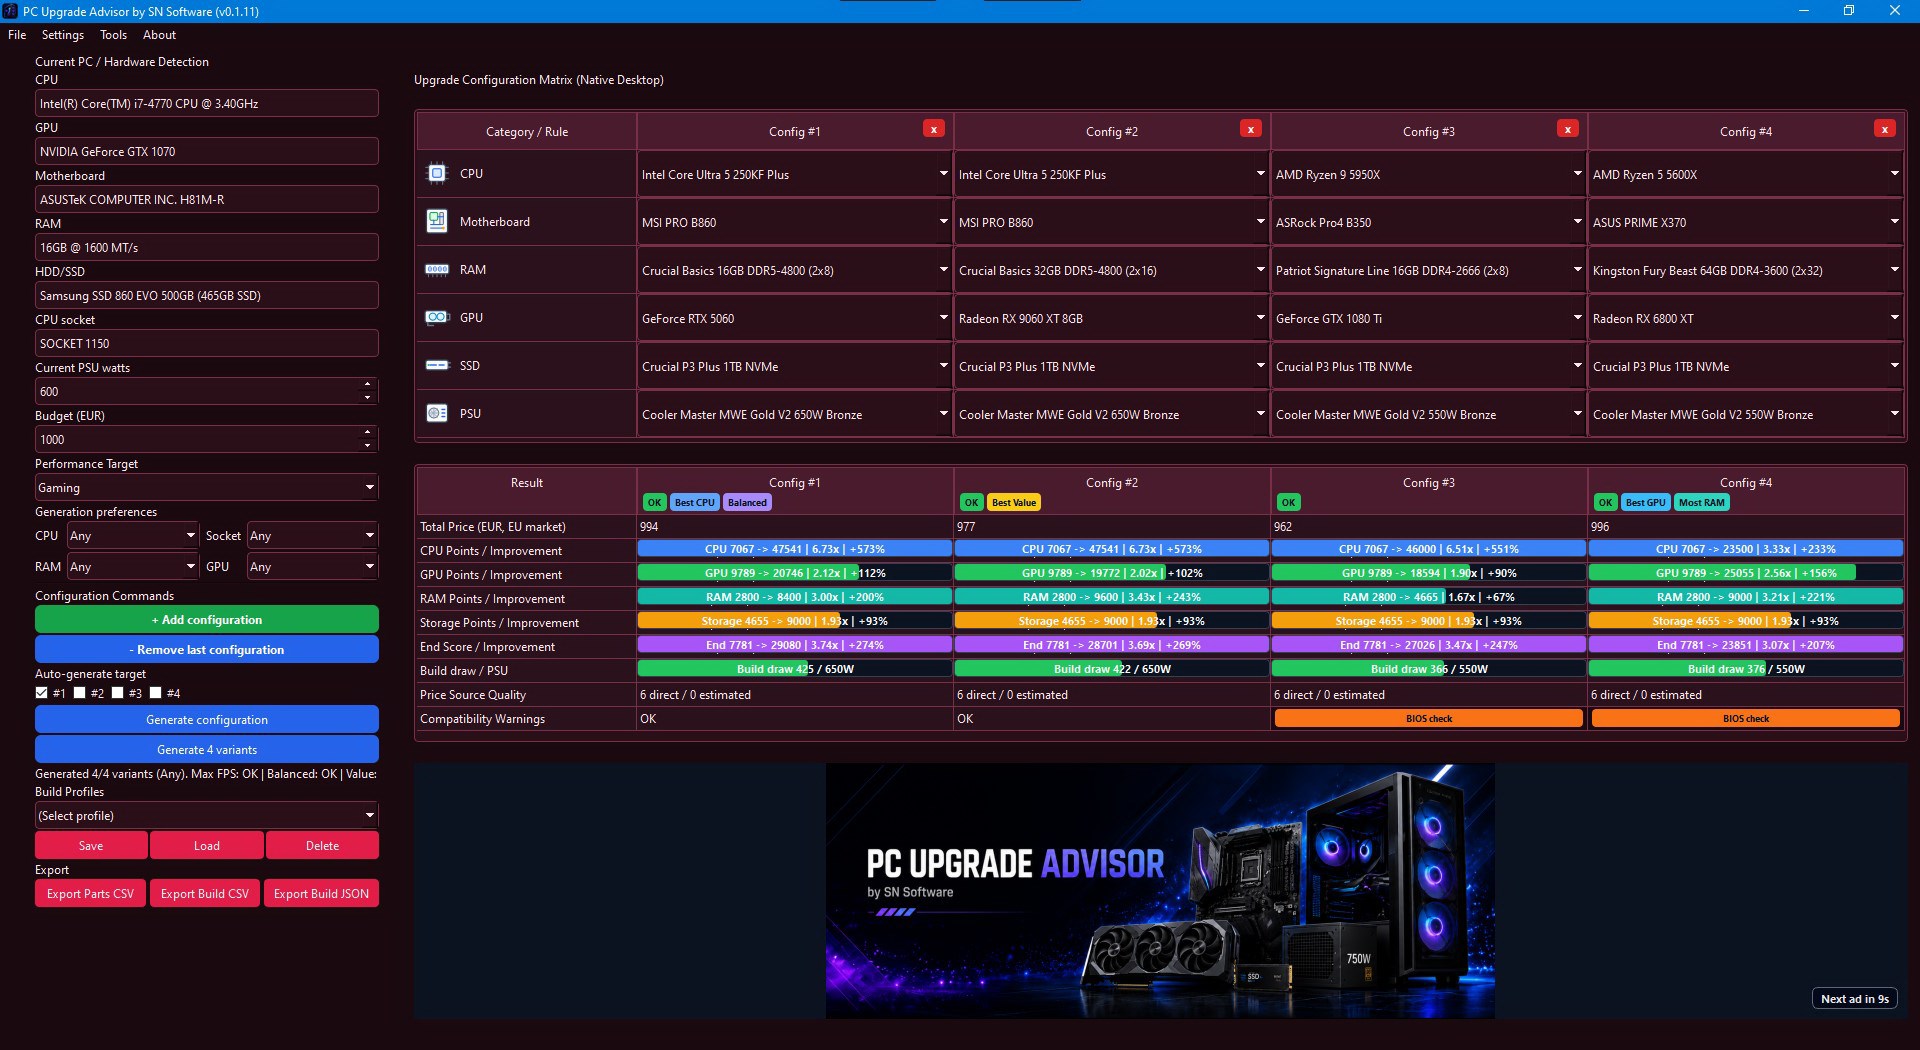Image resolution: width=1920 pixels, height=1050 pixels.
Task: Open the File menu
Action: tap(17, 35)
